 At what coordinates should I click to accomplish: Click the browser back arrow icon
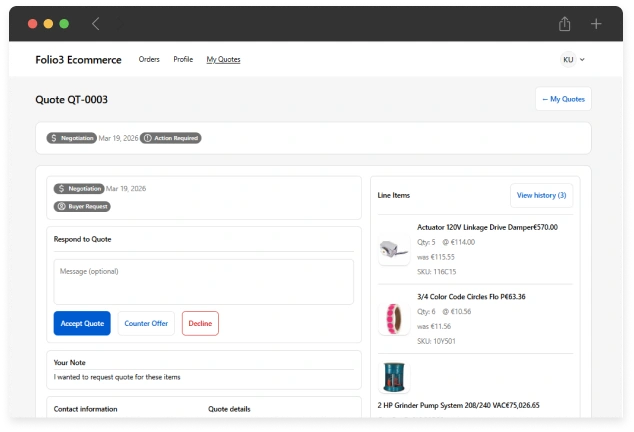(x=96, y=24)
